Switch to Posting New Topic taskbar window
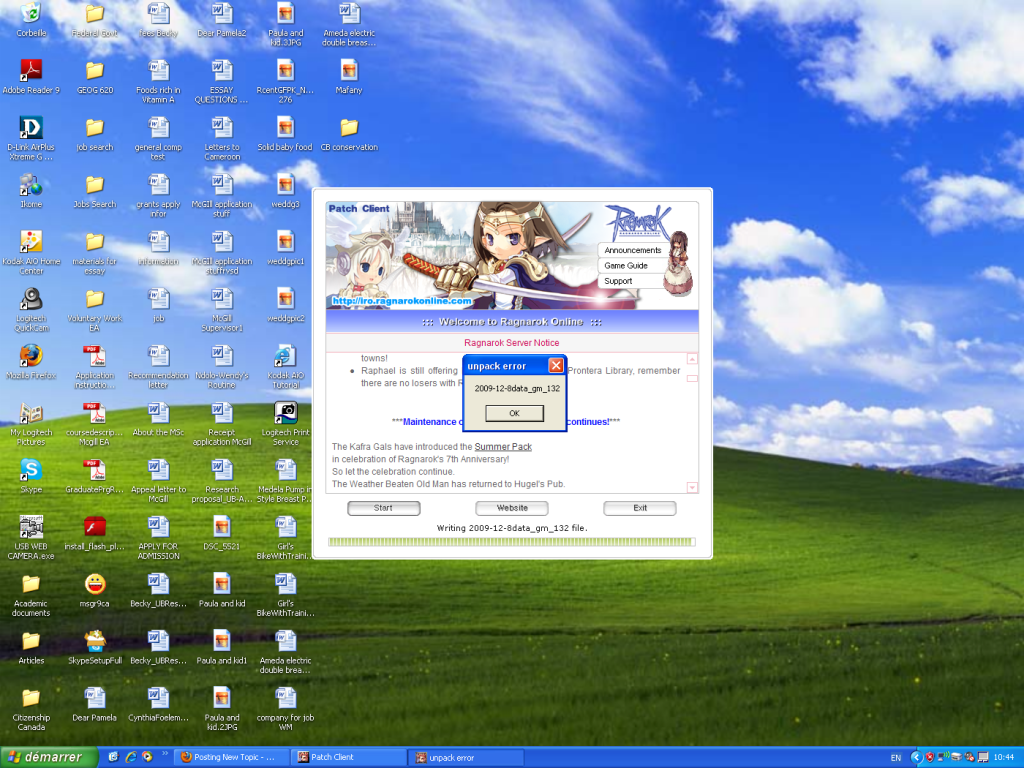1024x768 pixels. pos(231,758)
